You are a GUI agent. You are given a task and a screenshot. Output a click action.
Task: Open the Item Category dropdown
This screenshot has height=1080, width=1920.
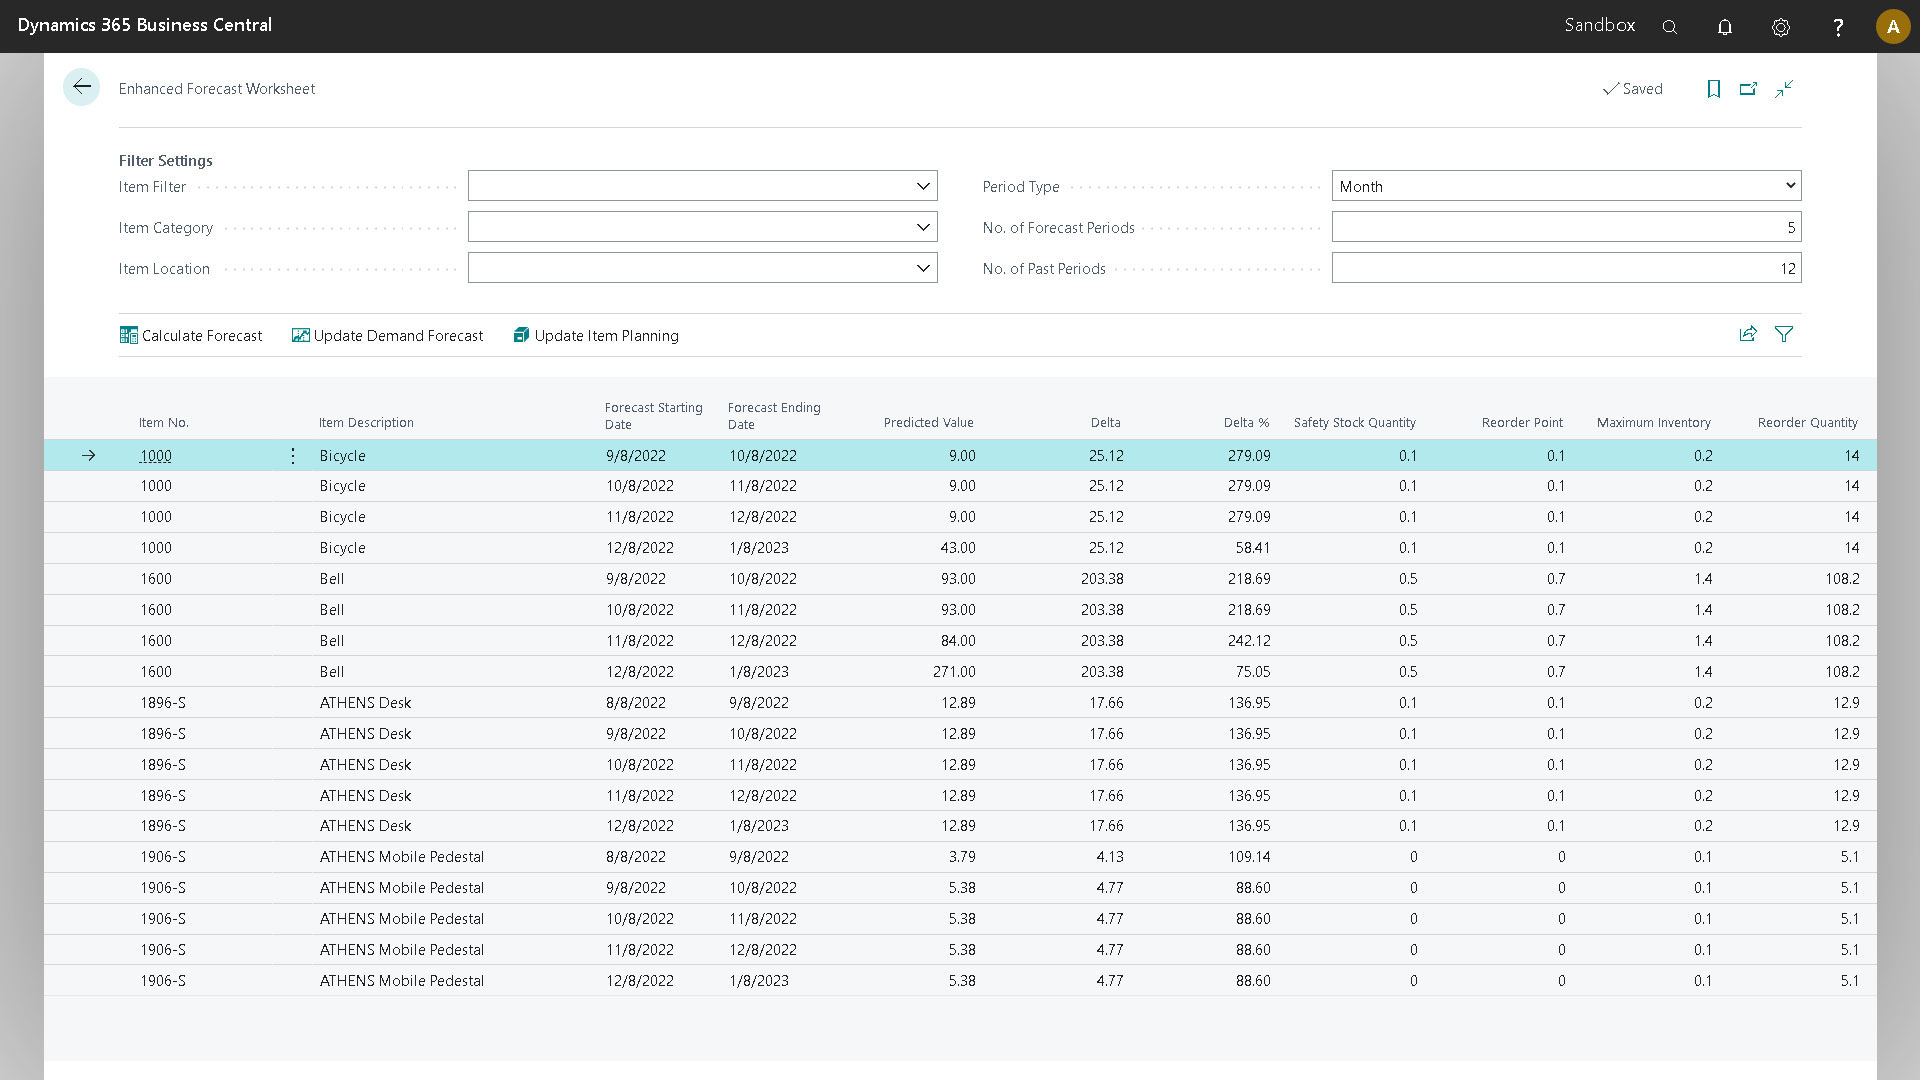pyautogui.click(x=922, y=227)
